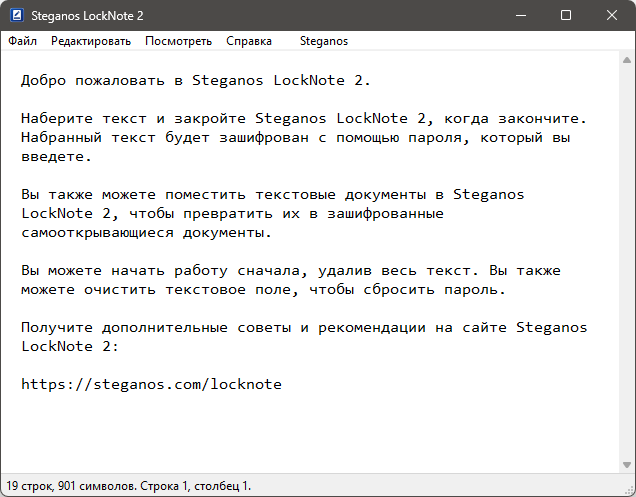The image size is (636, 497).
Task: Click the word 'введете.' in the text
Action: pyautogui.click(x=57, y=157)
